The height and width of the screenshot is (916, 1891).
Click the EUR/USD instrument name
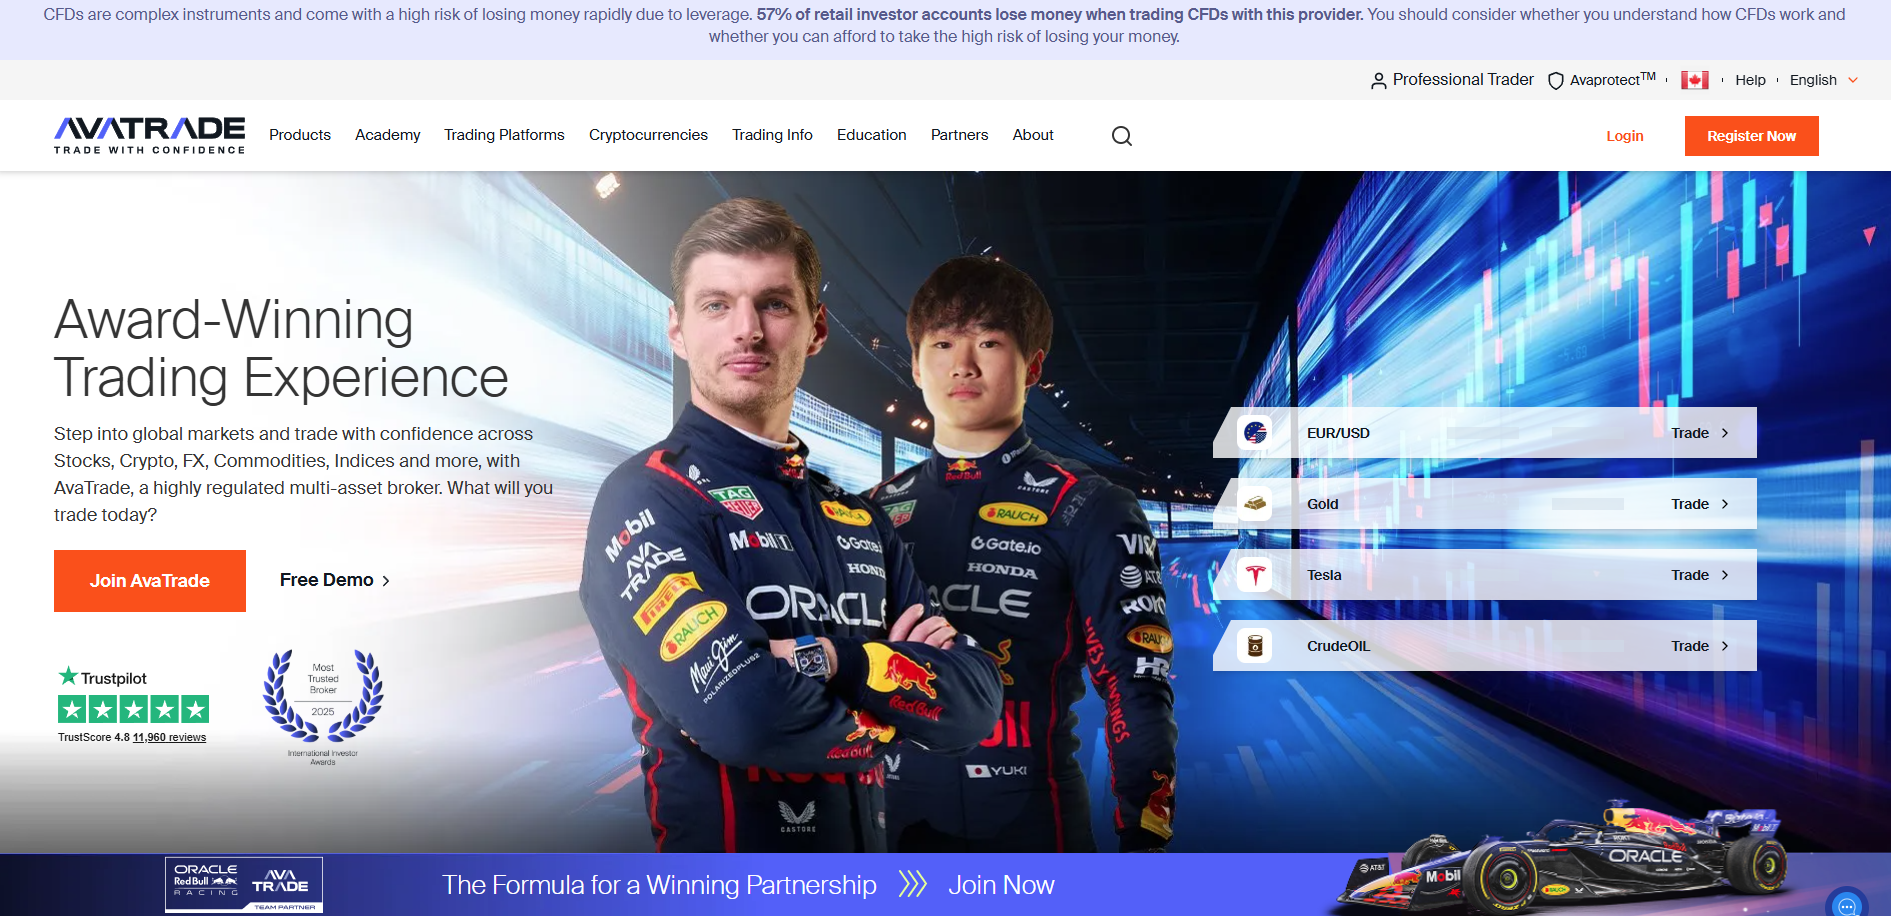click(1338, 433)
